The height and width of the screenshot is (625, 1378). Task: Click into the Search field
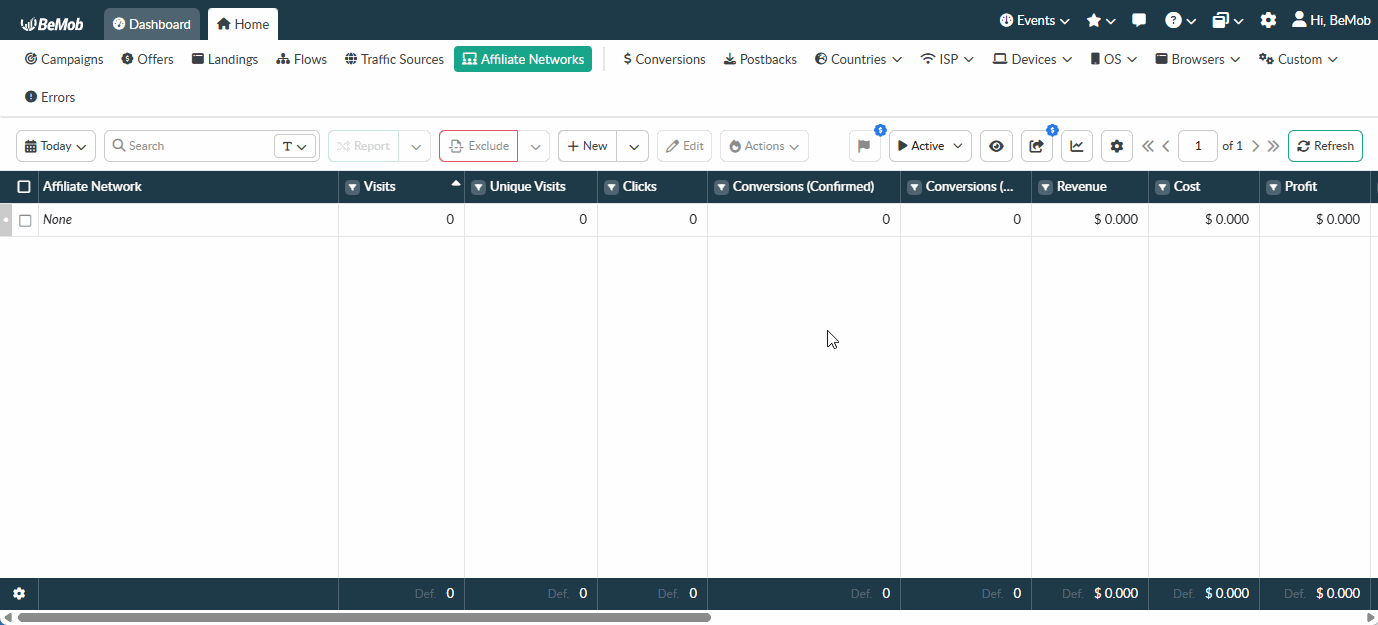pyautogui.click(x=190, y=146)
